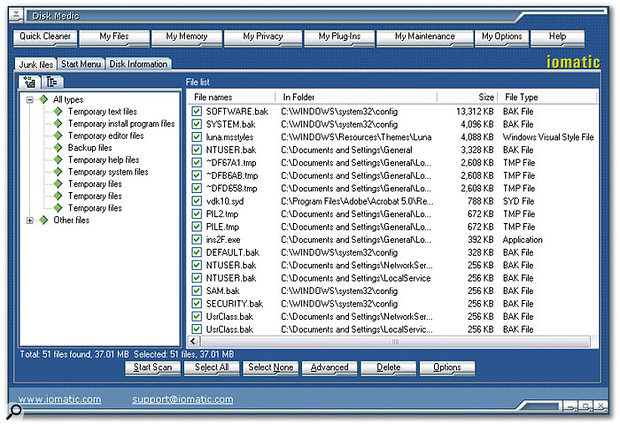The height and width of the screenshot is (426, 620).
Task: Toggle checkbox for ~DF67A1.tmp
Action: click(197, 163)
